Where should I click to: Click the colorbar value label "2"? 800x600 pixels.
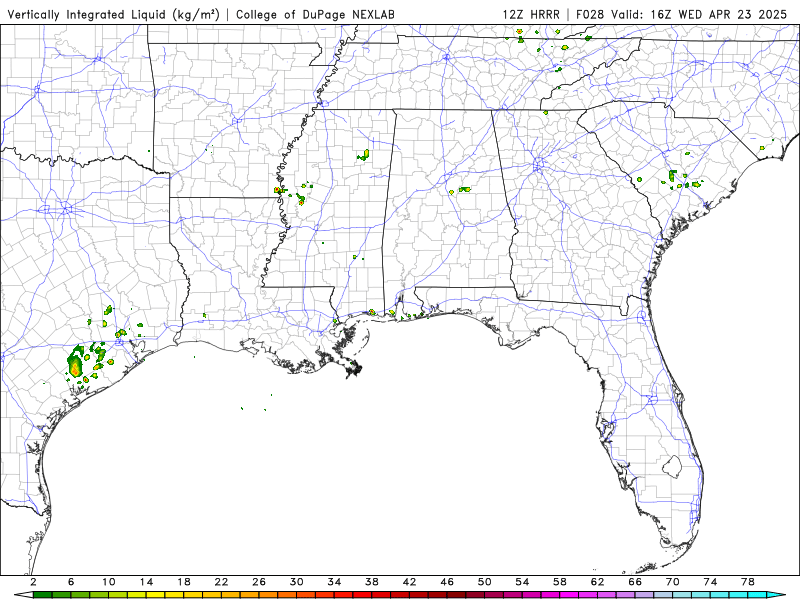point(33,582)
